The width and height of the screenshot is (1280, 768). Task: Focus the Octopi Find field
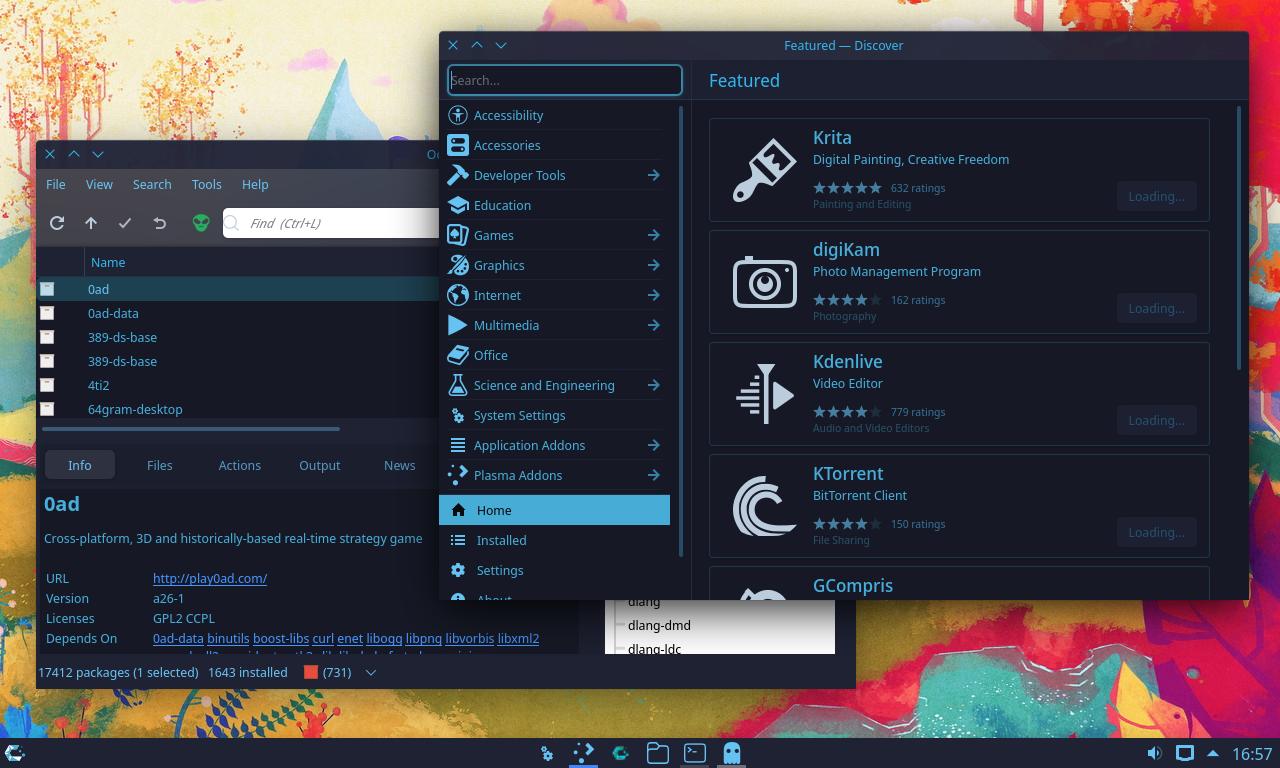332,223
